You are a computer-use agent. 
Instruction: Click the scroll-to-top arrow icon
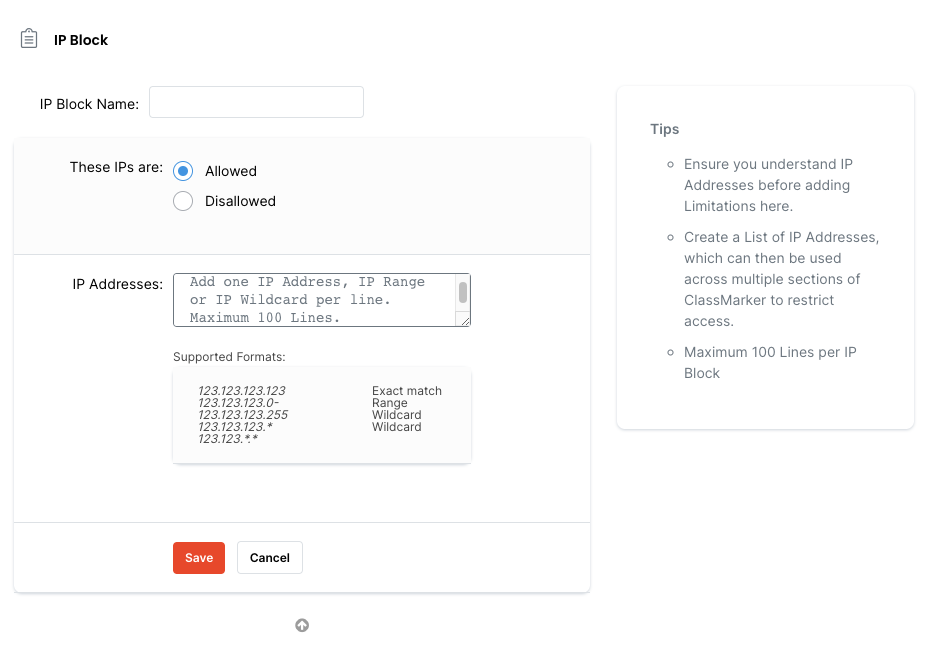pyautogui.click(x=302, y=625)
